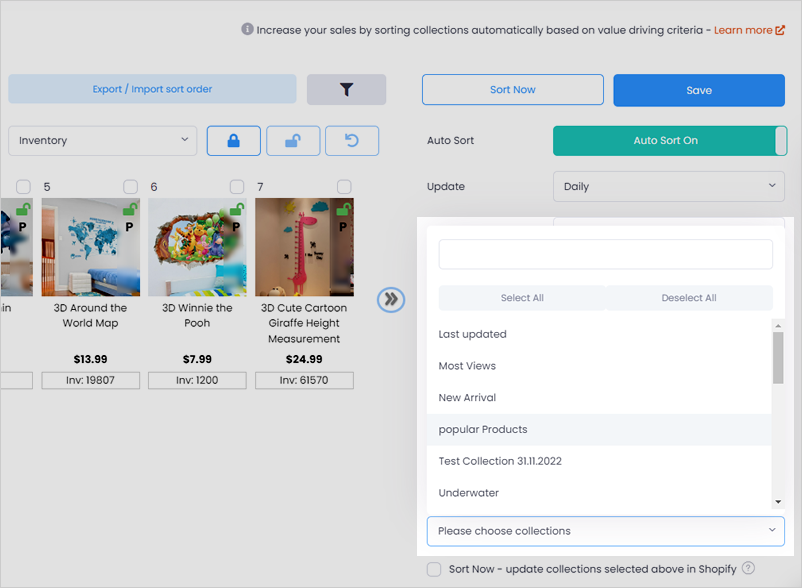The width and height of the screenshot is (802, 588).
Task: Open the Please choose collections dropdown
Action: [x=606, y=531]
